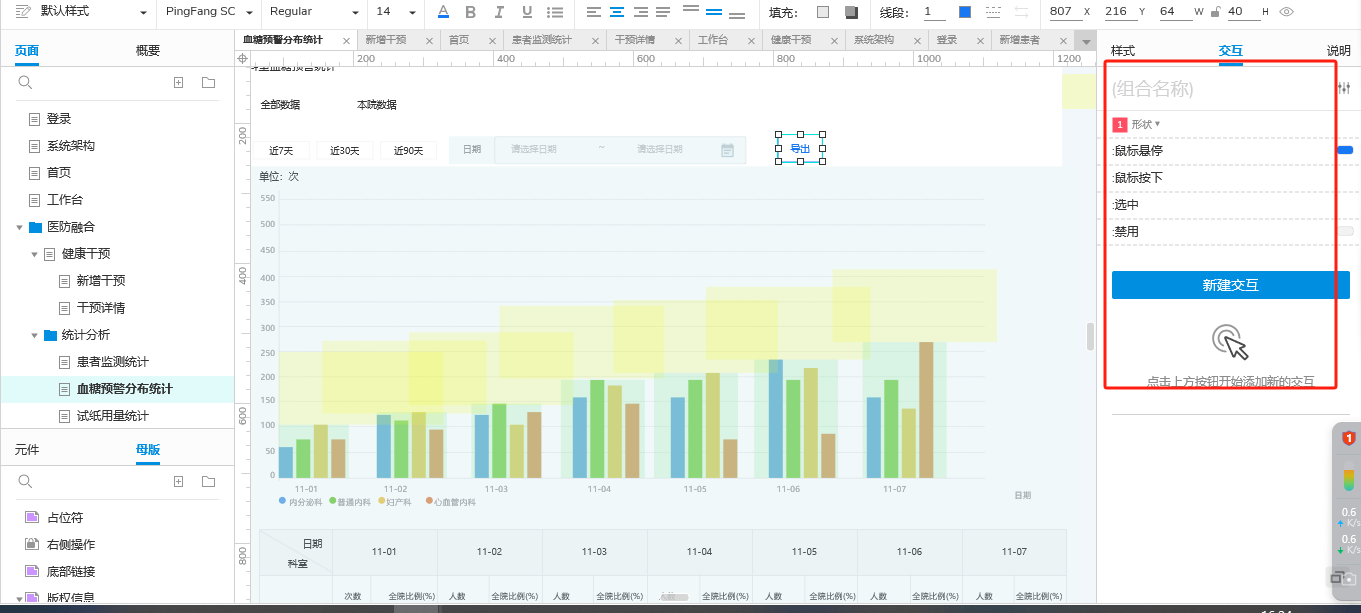Align text right
The image size is (1361, 613).
640,12
